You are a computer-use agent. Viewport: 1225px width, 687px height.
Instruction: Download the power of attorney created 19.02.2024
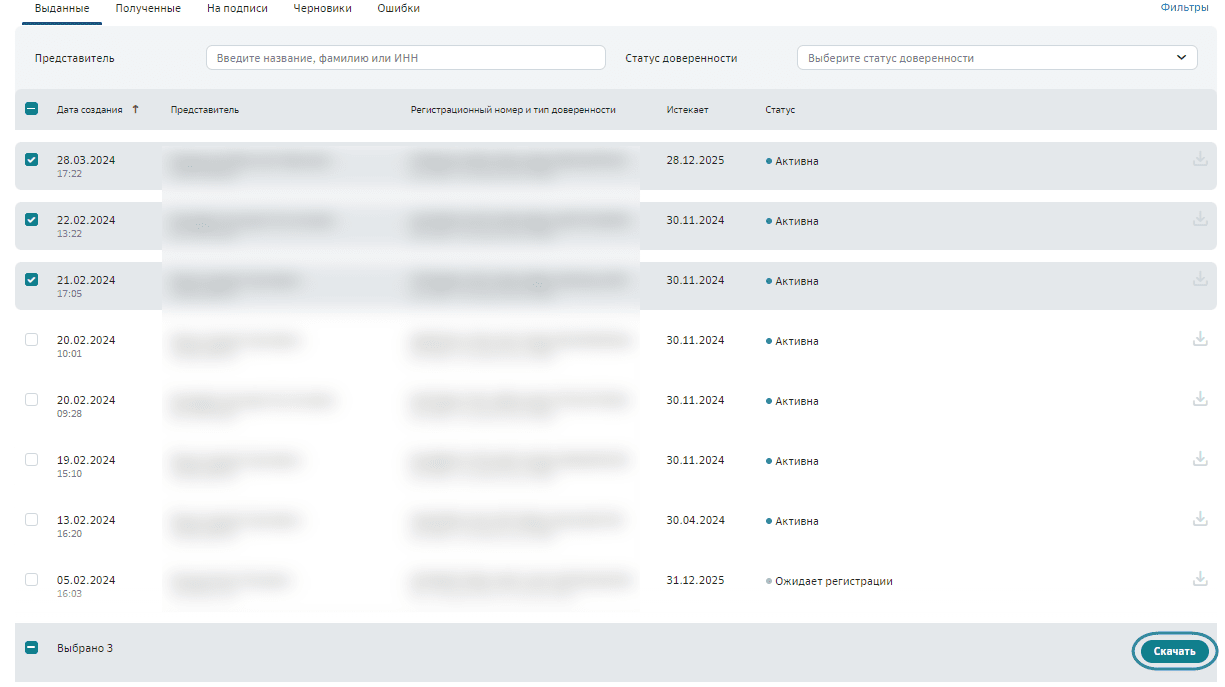[1200, 459]
